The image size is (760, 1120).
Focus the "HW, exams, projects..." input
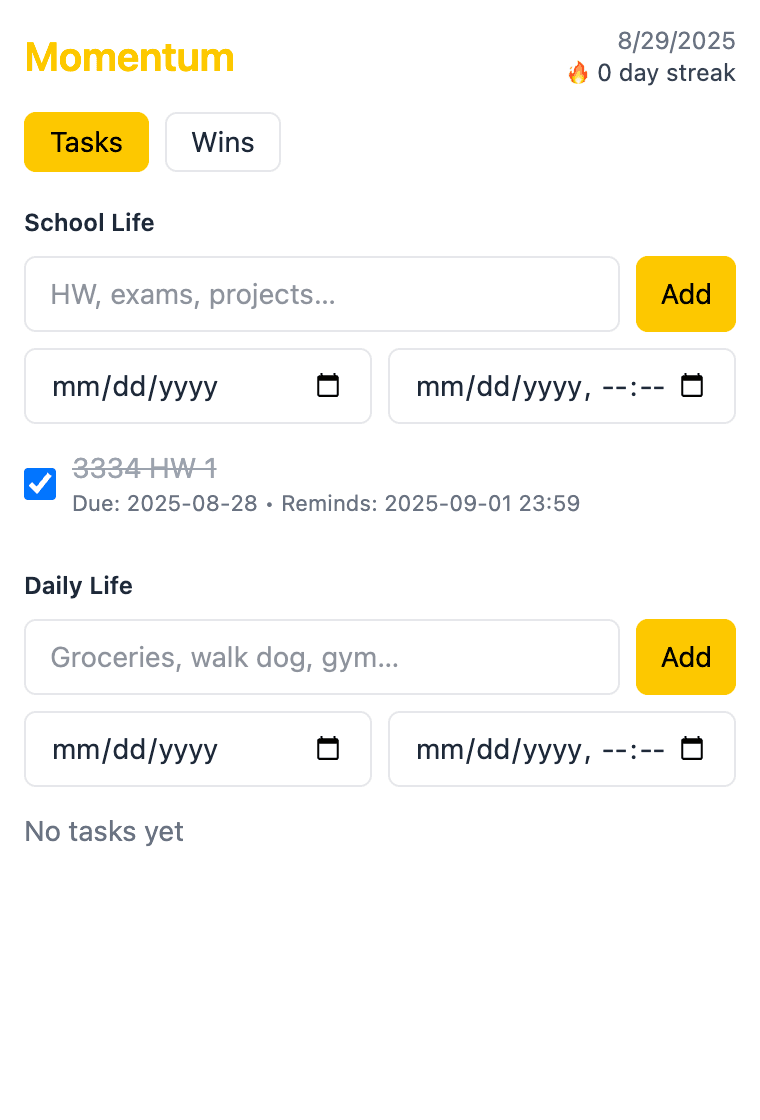[322, 294]
